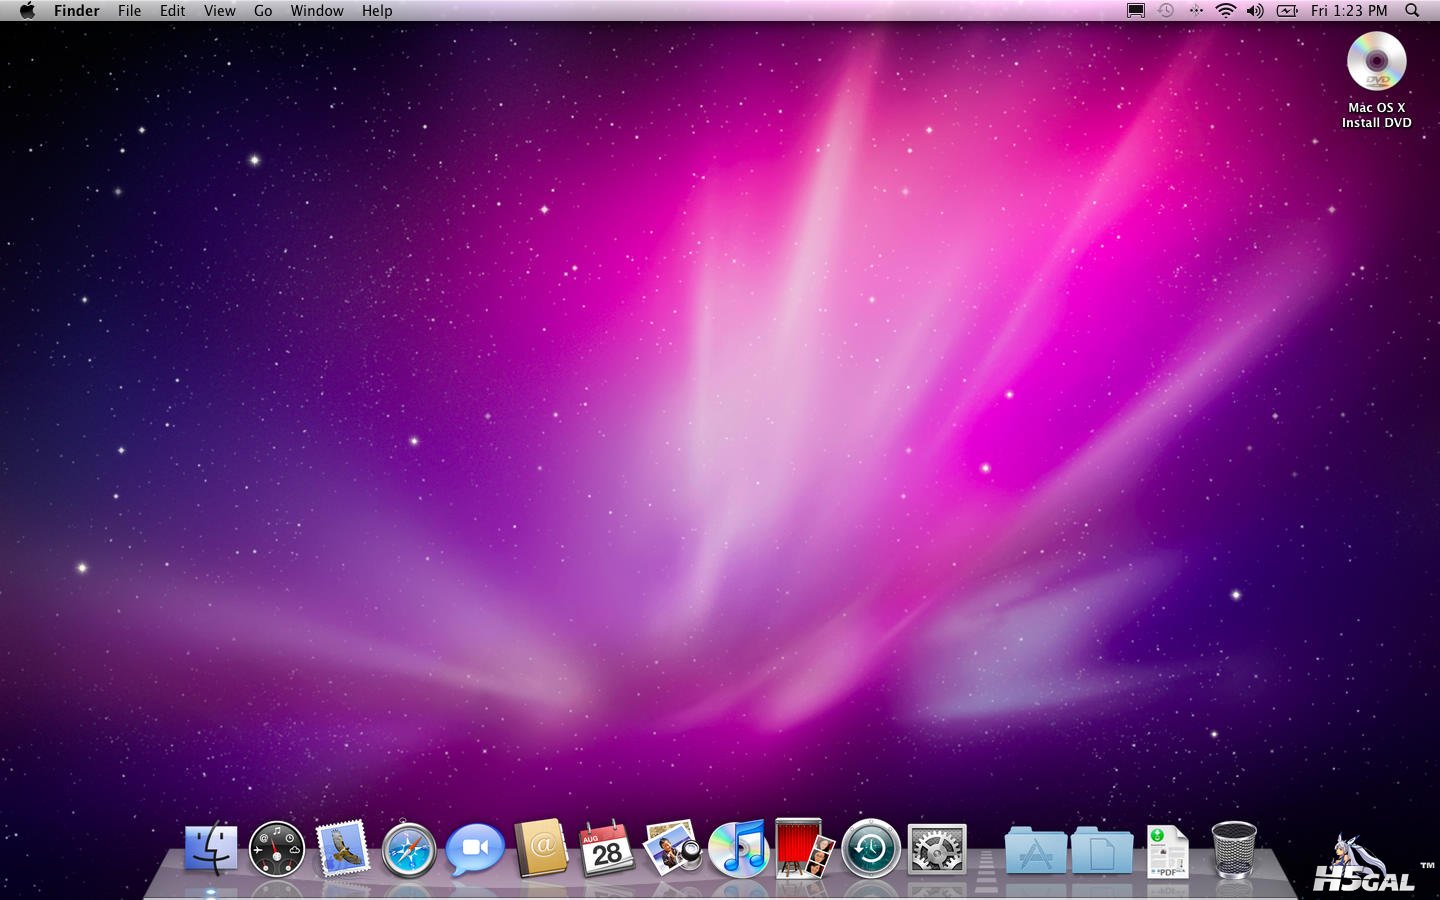The image size is (1440, 900).
Task: Open the Help menu
Action: click(x=377, y=11)
